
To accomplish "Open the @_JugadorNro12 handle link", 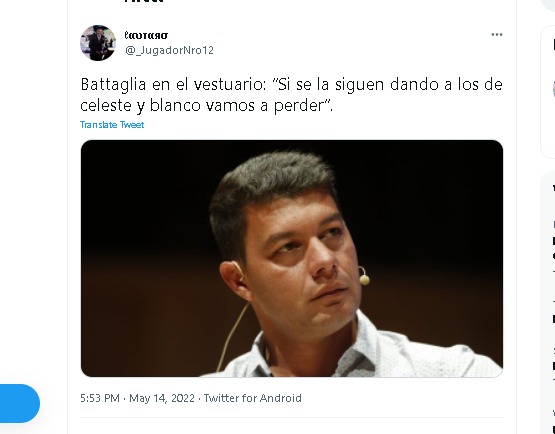I will click(169, 50).
